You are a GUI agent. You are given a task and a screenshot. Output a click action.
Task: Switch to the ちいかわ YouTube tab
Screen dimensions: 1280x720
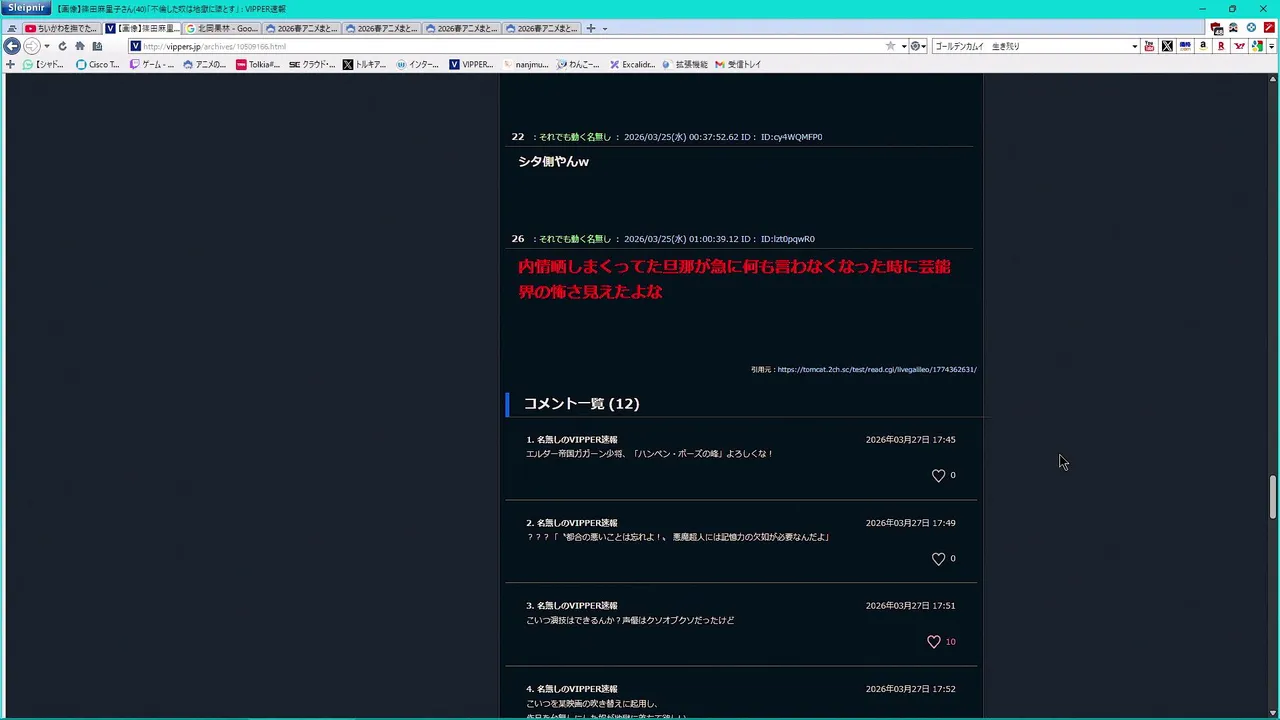pyautogui.click(x=61, y=28)
